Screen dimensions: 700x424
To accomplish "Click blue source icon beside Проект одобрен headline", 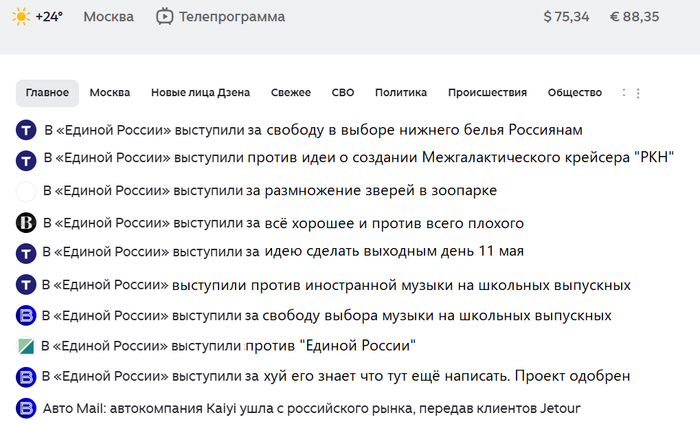I will coord(26,377).
